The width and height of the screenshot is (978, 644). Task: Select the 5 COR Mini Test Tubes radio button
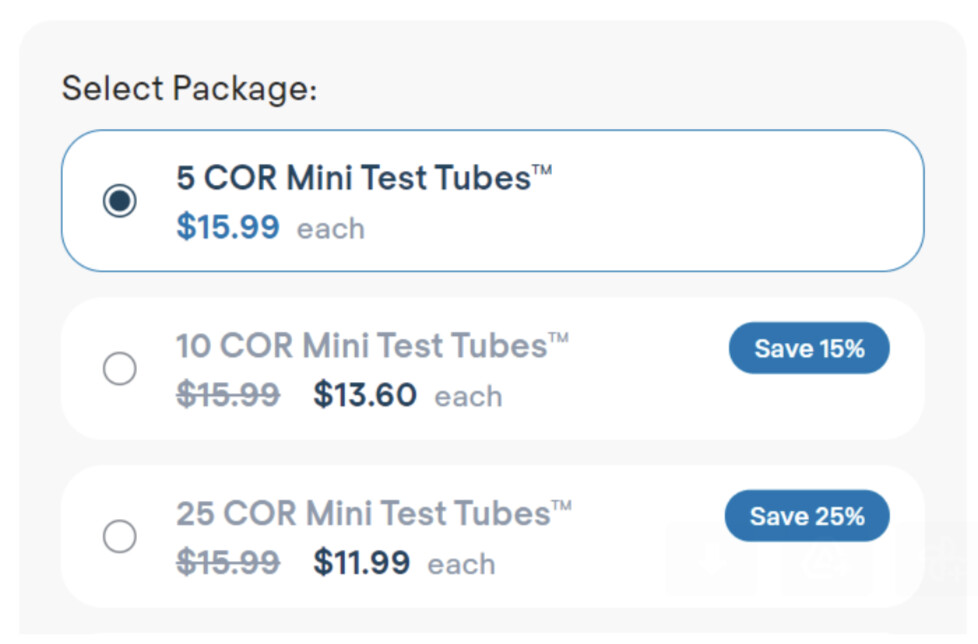(x=120, y=201)
